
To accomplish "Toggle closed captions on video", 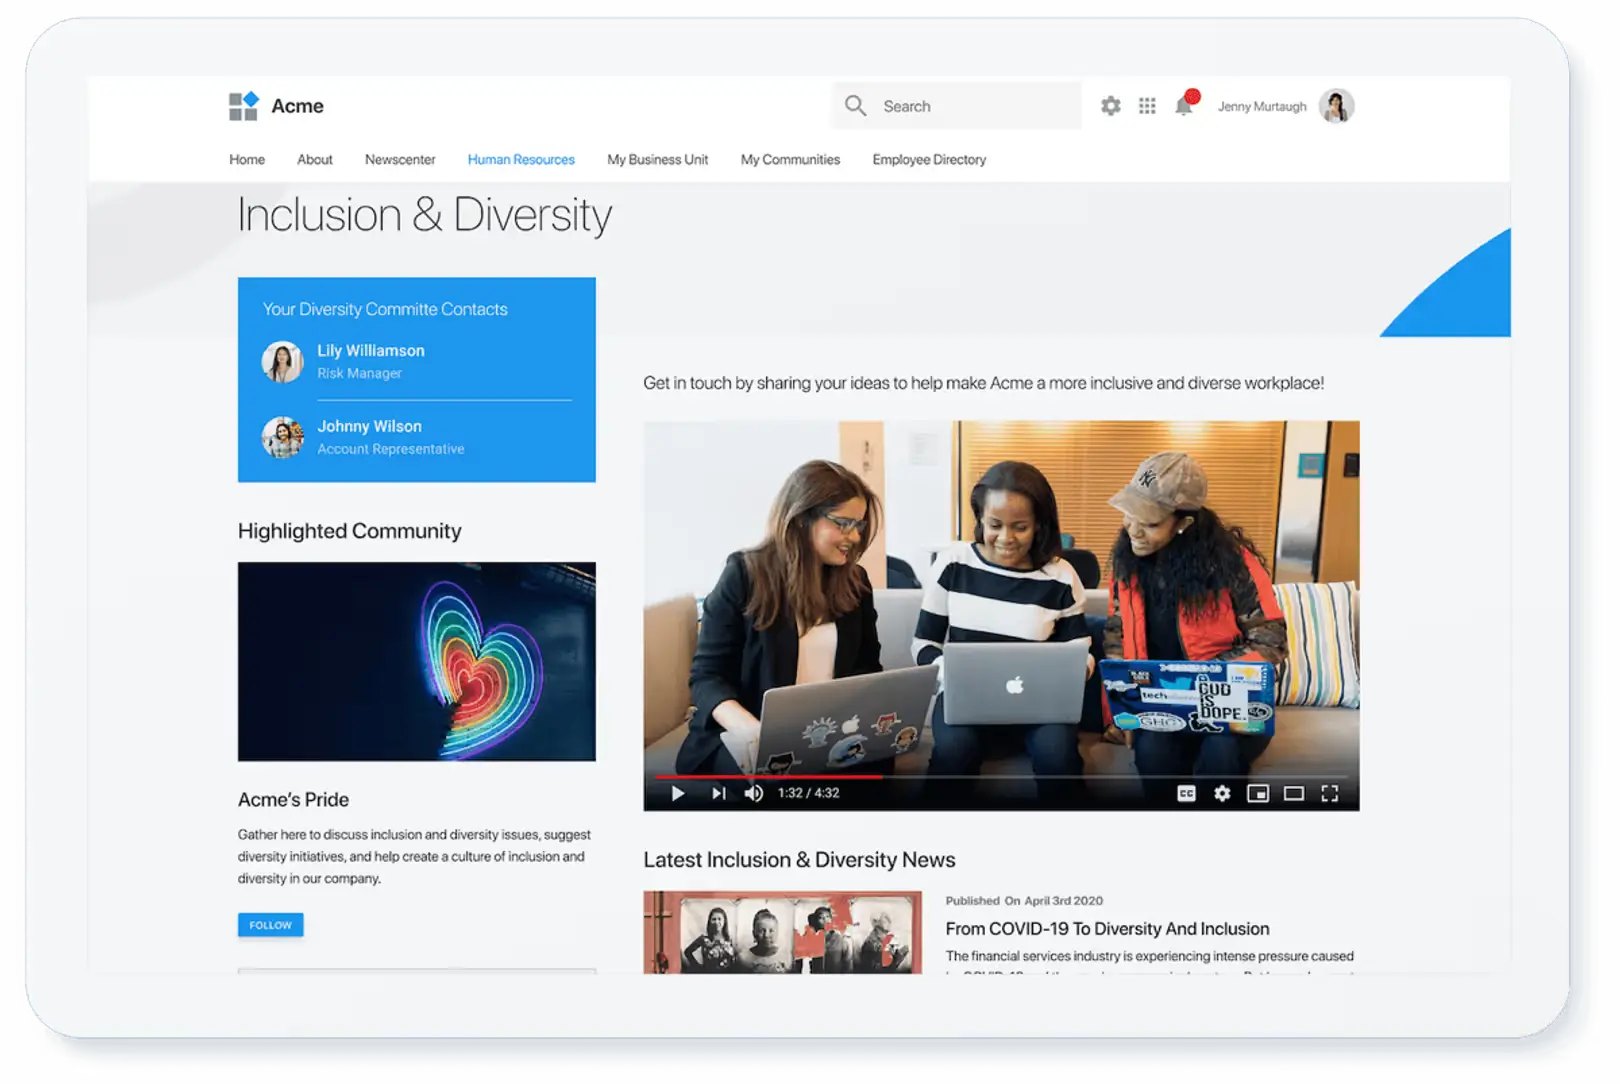I will (1187, 794).
